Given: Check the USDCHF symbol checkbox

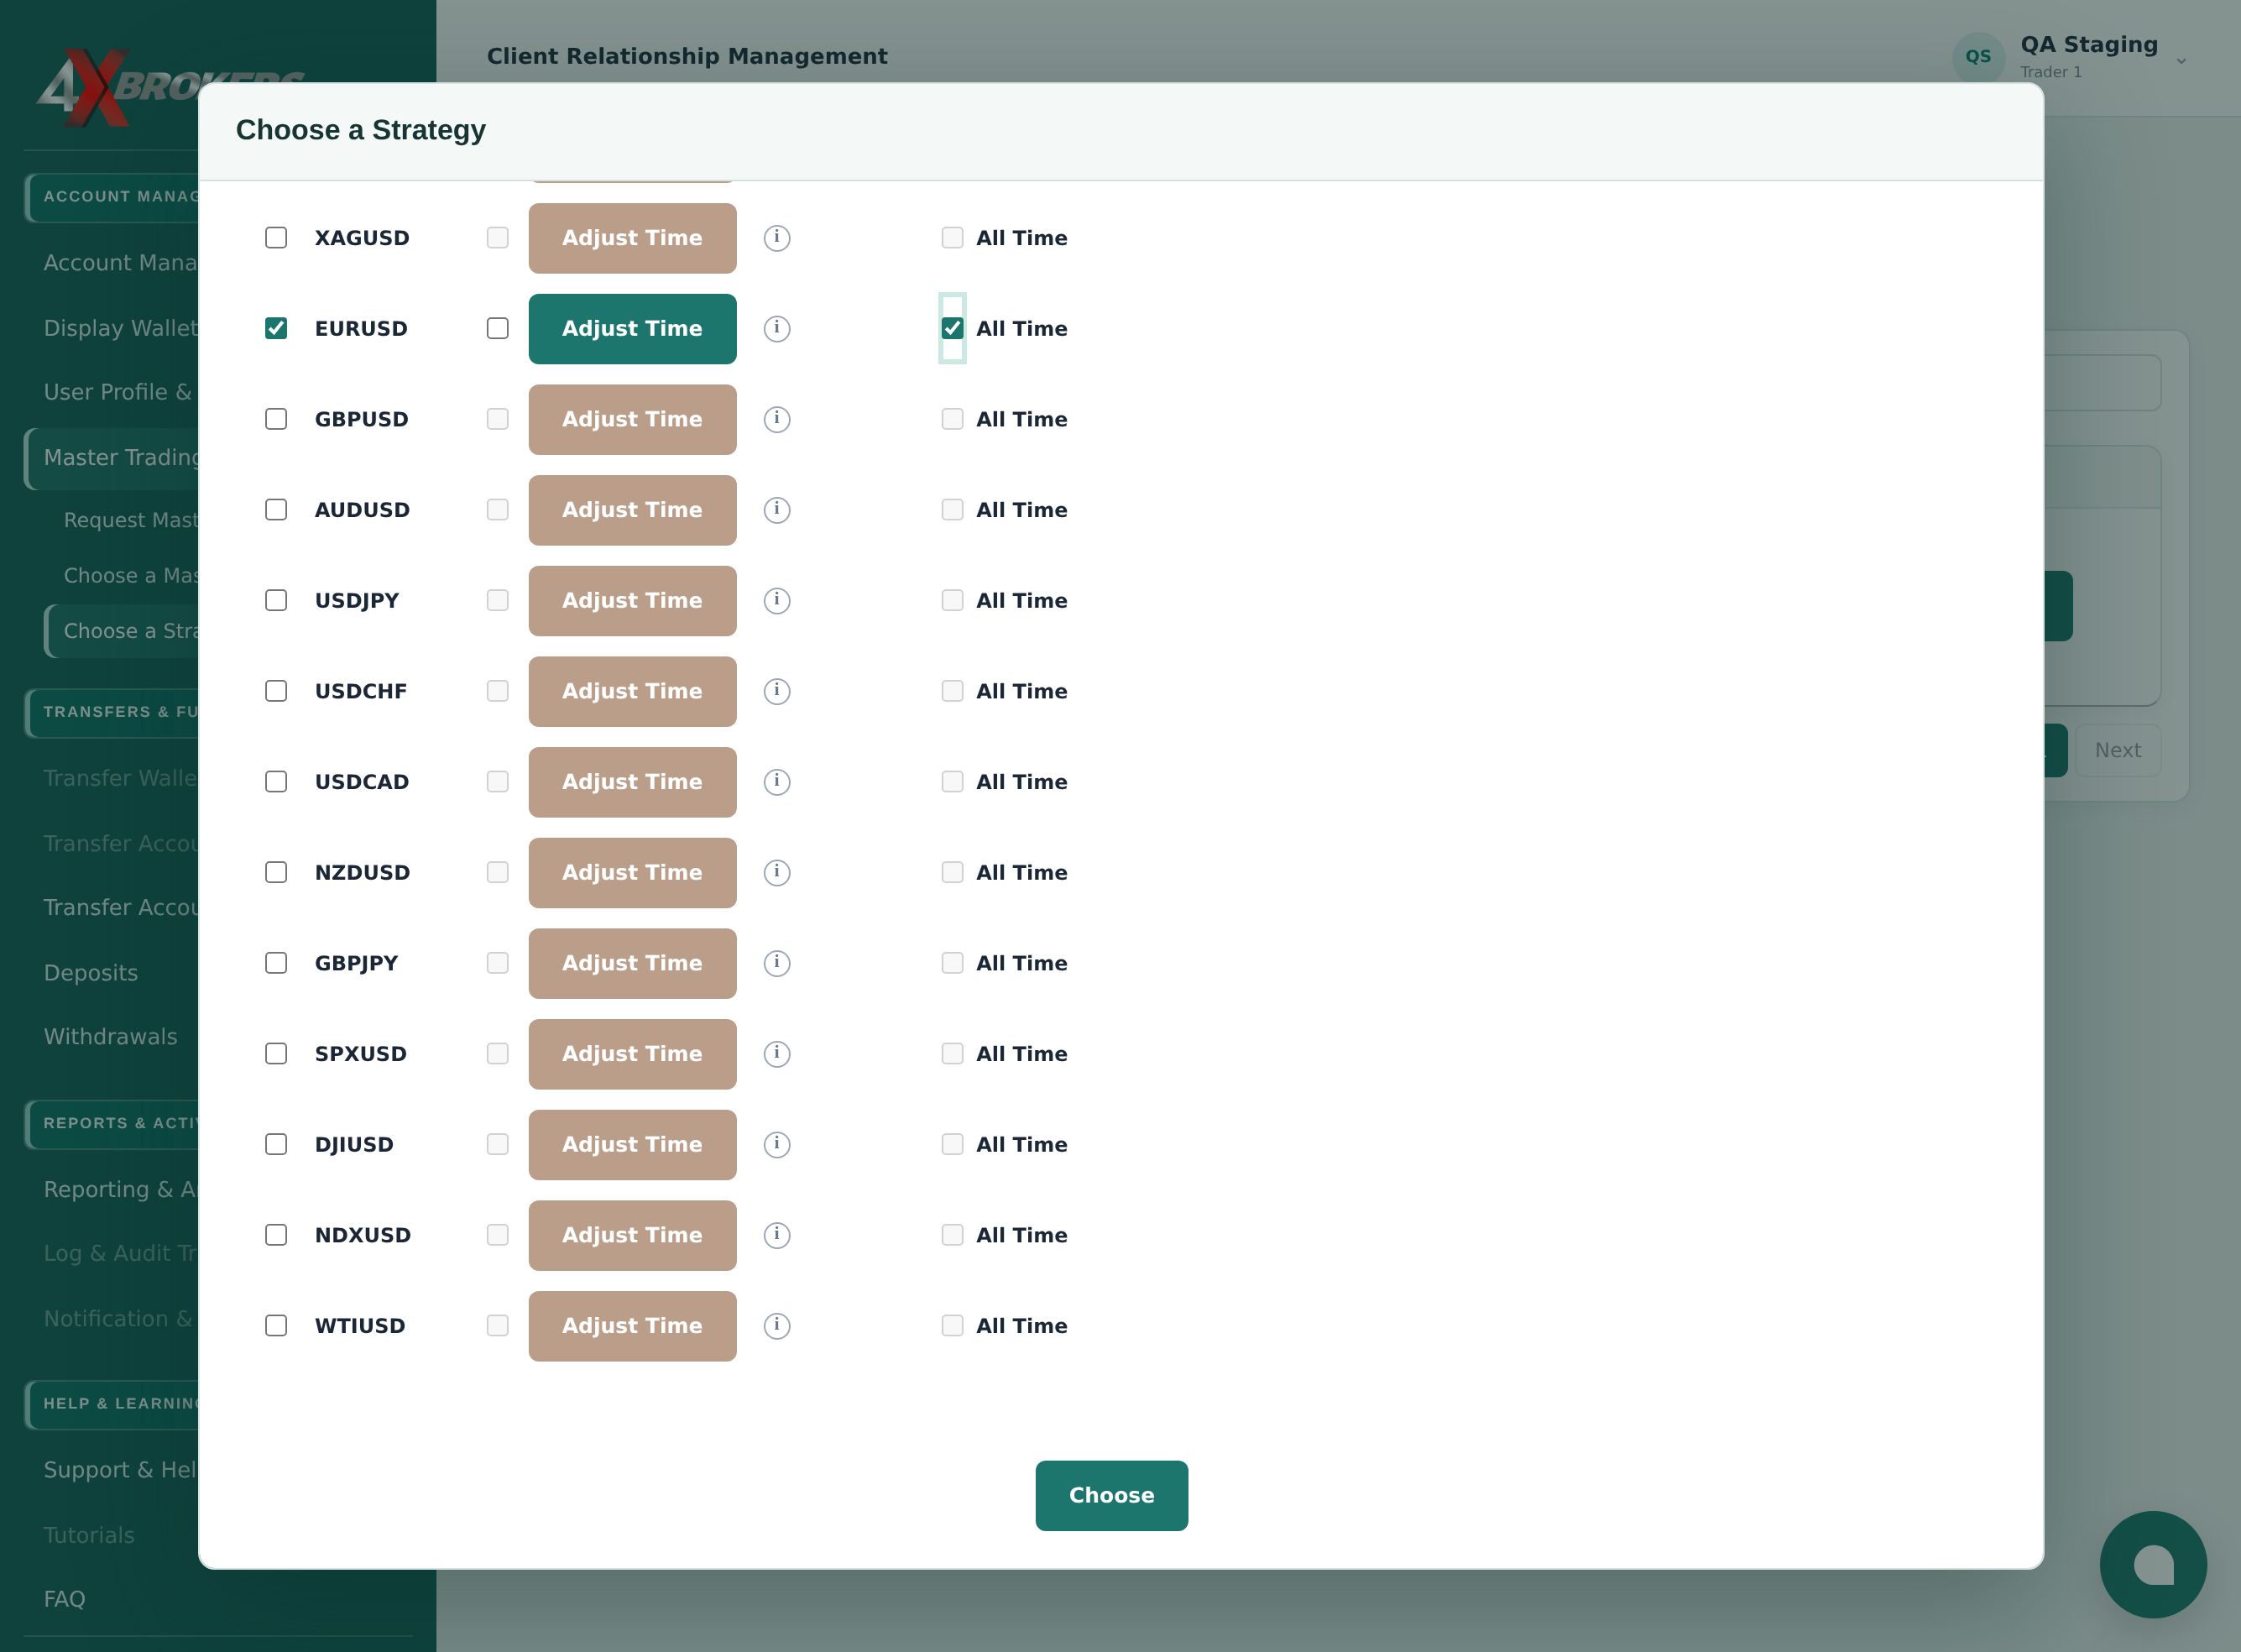Looking at the screenshot, I should 276,691.
